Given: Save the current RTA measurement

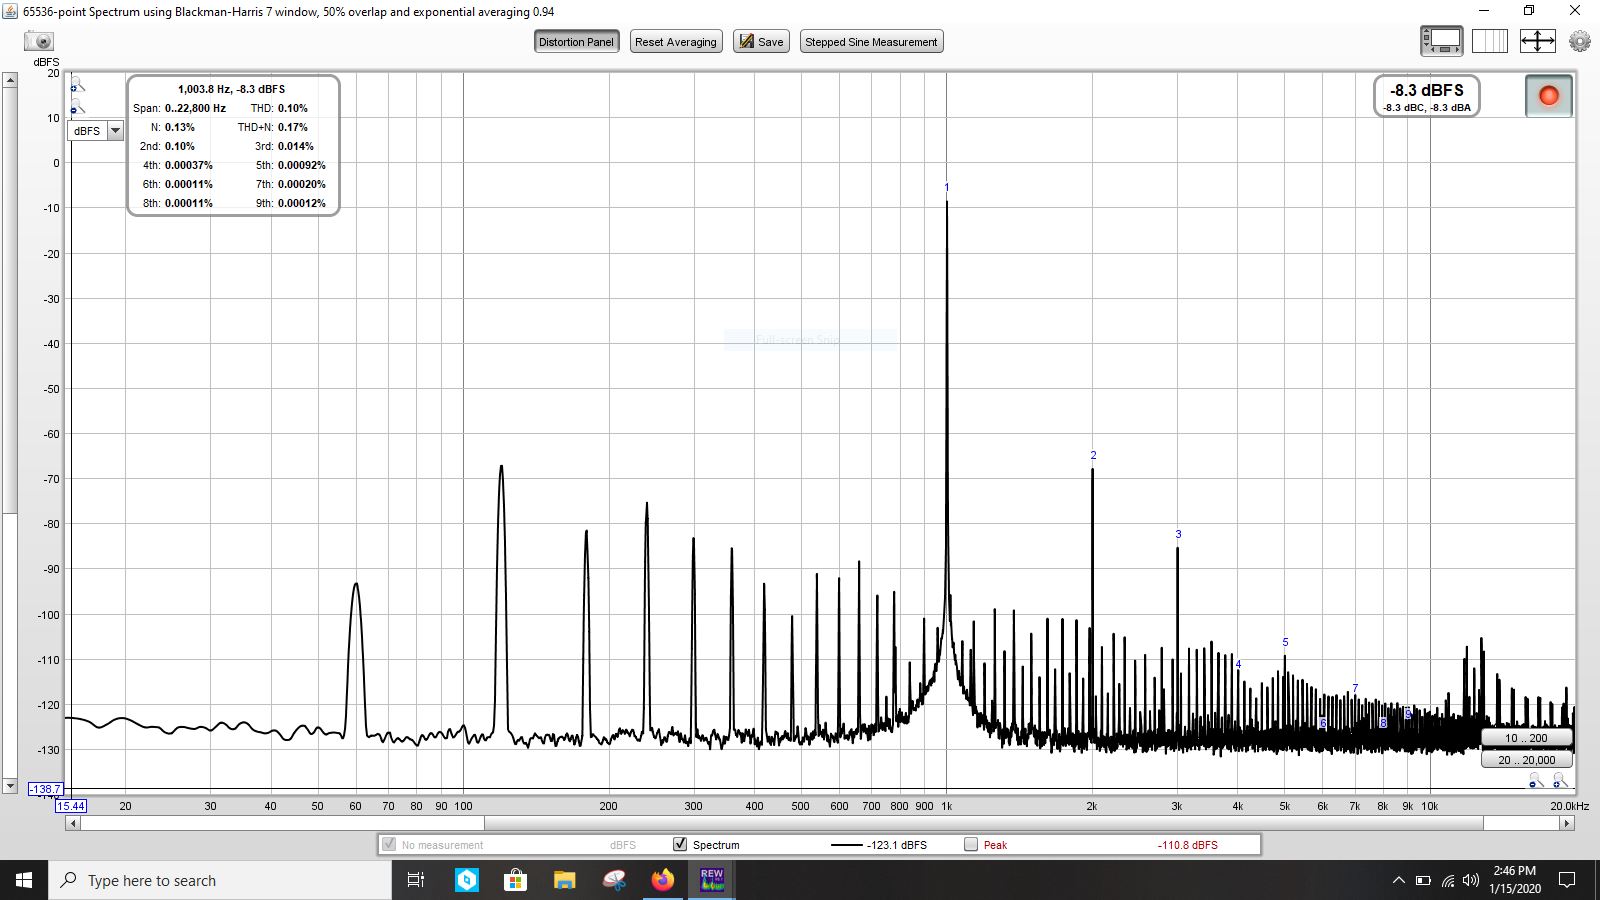Looking at the screenshot, I should point(762,42).
